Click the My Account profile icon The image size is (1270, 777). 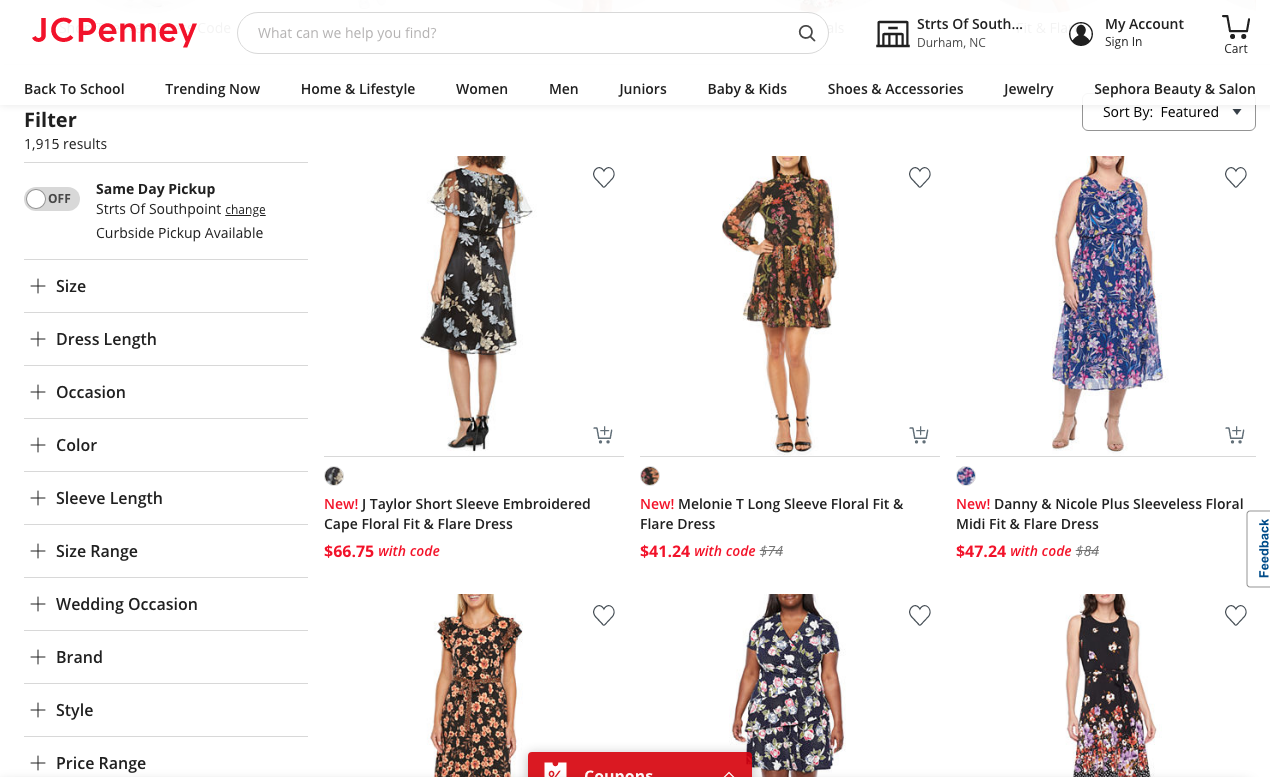(1081, 33)
